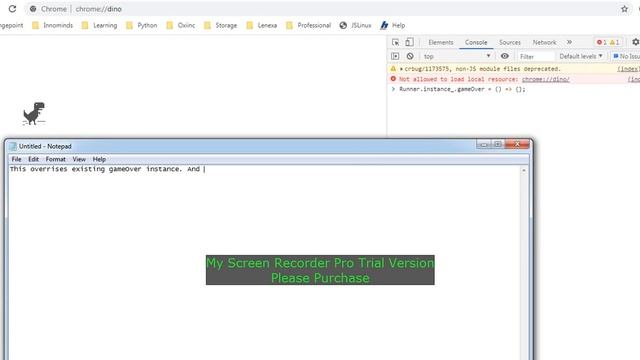Viewport: 640px width, 360px height.
Task: Create a live expression with the eye icon
Action: (504, 56)
